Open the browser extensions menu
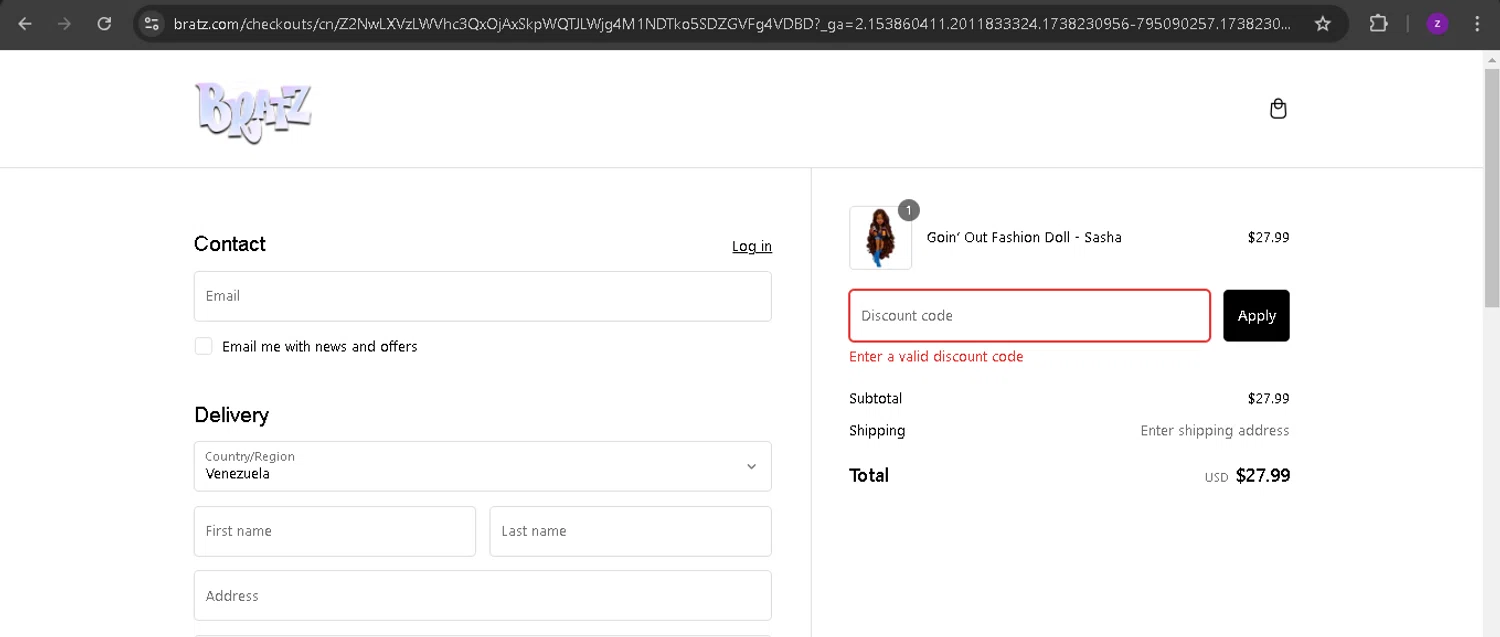1500x637 pixels. tap(1378, 23)
